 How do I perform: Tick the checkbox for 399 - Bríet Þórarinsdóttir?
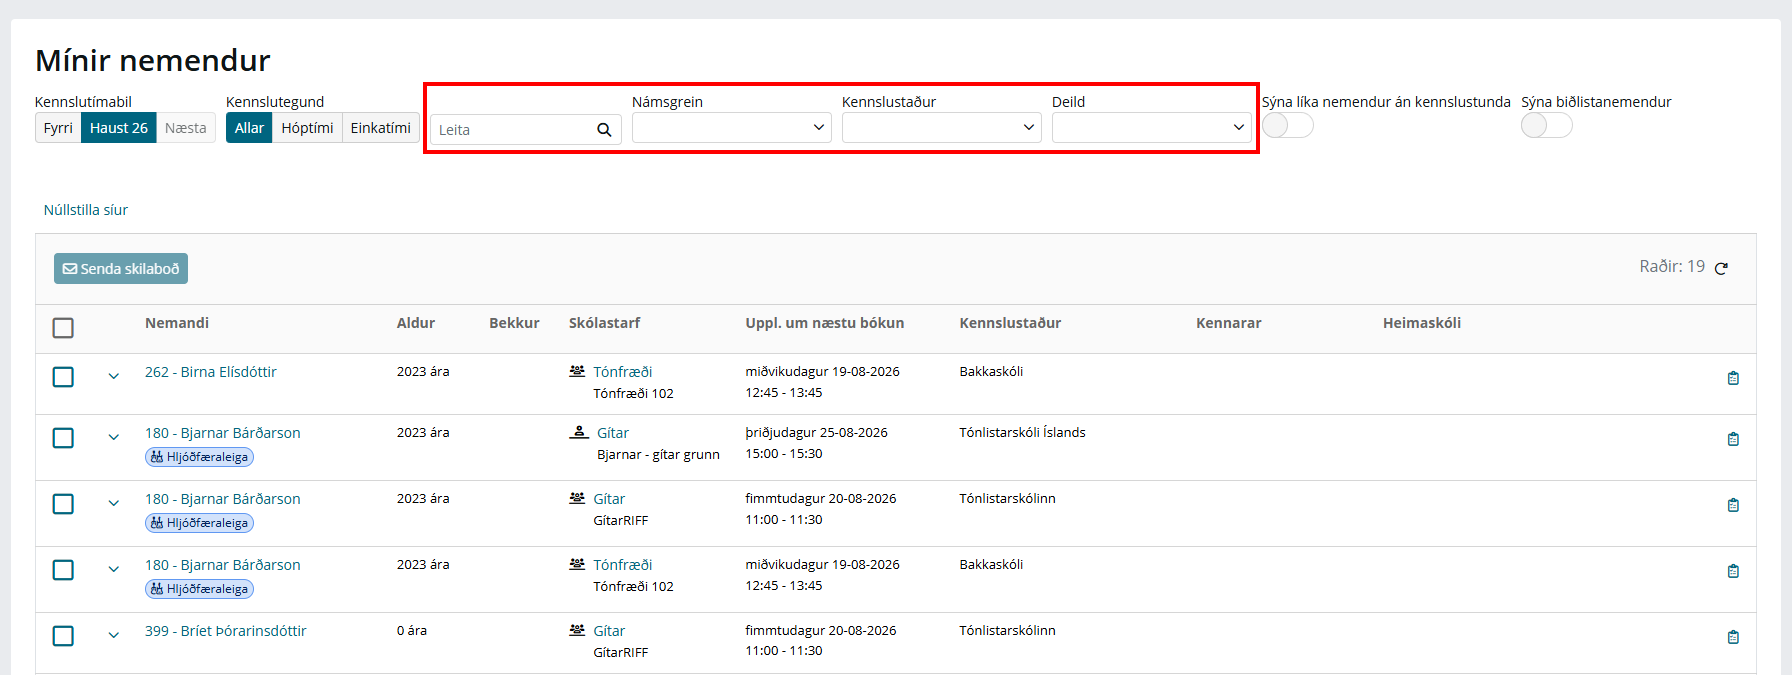pyautogui.click(x=63, y=636)
